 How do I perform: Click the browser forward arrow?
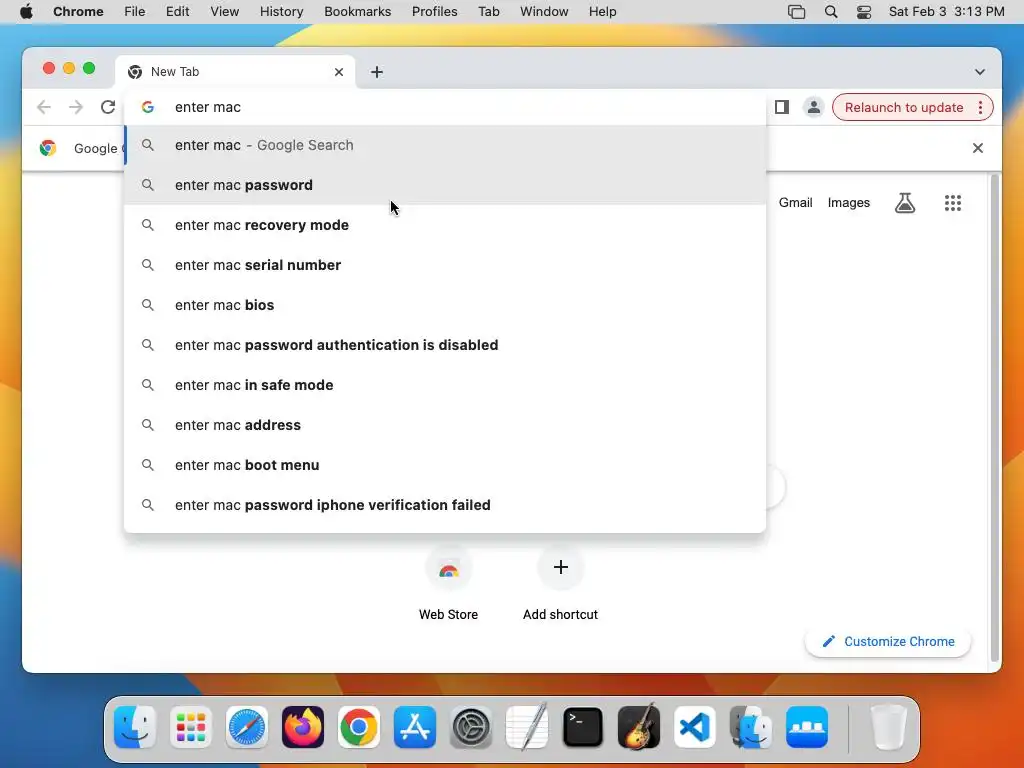click(x=76, y=107)
